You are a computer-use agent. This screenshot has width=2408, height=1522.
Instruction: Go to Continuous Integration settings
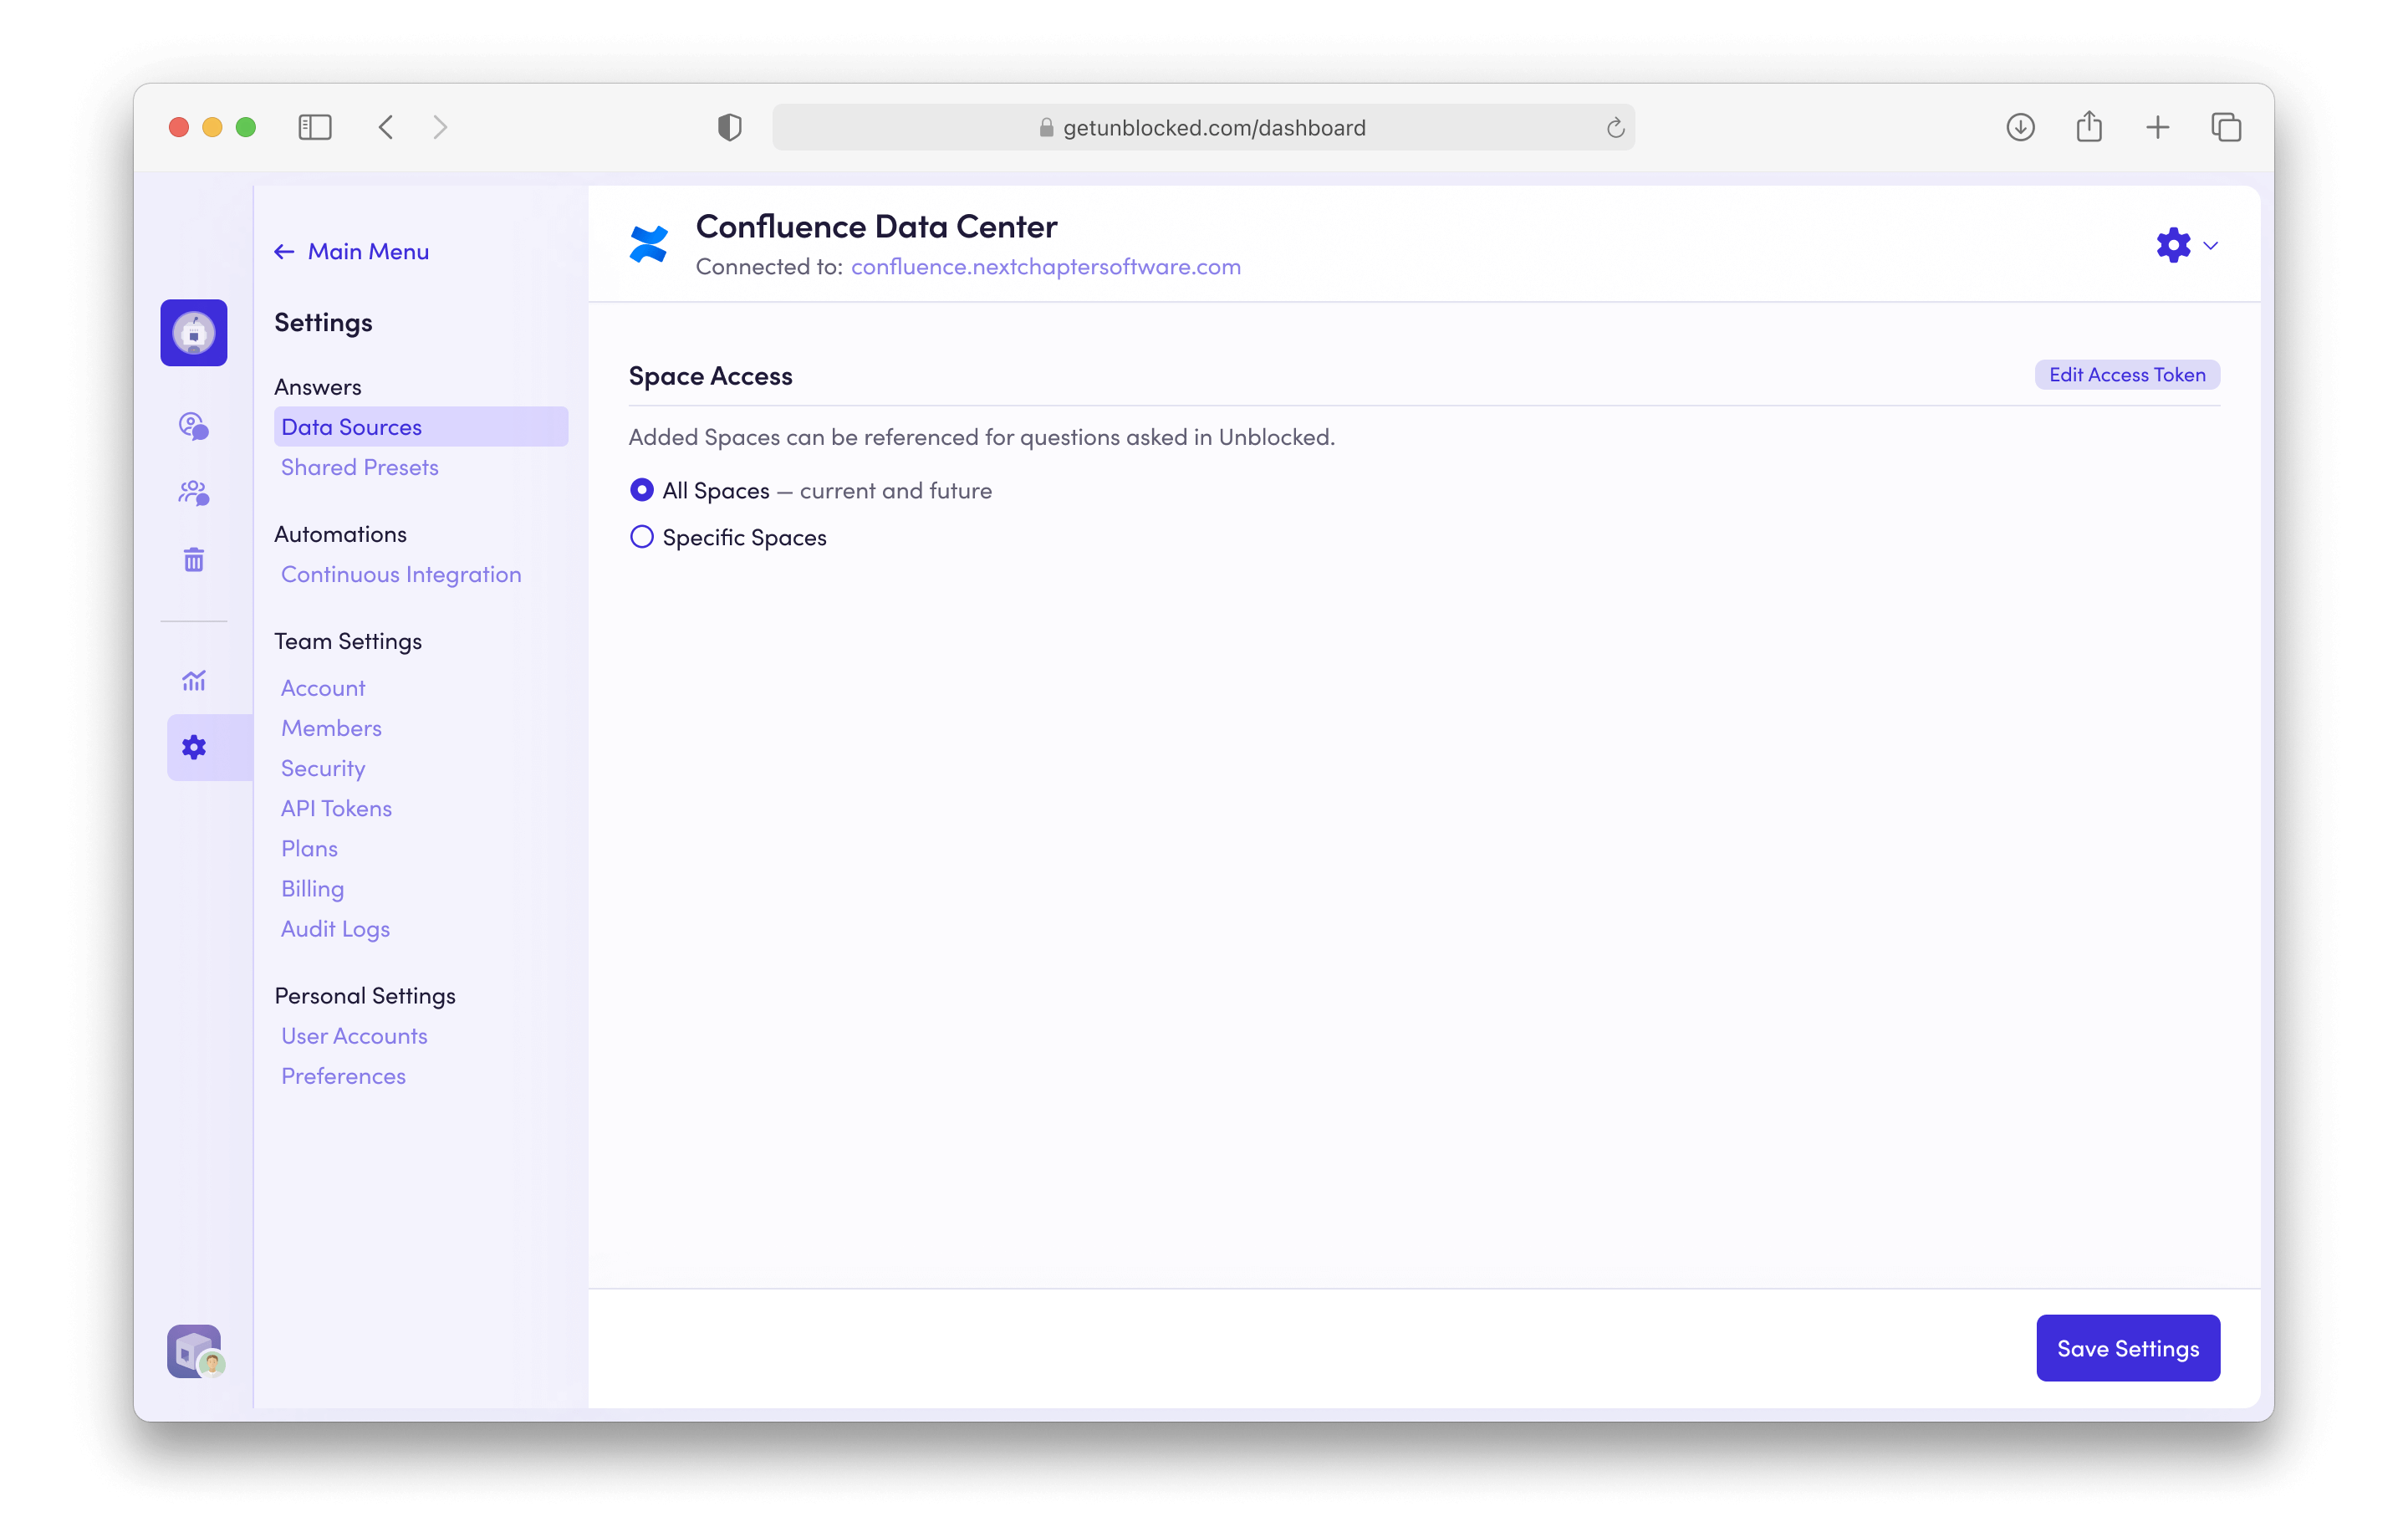pos(401,574)
